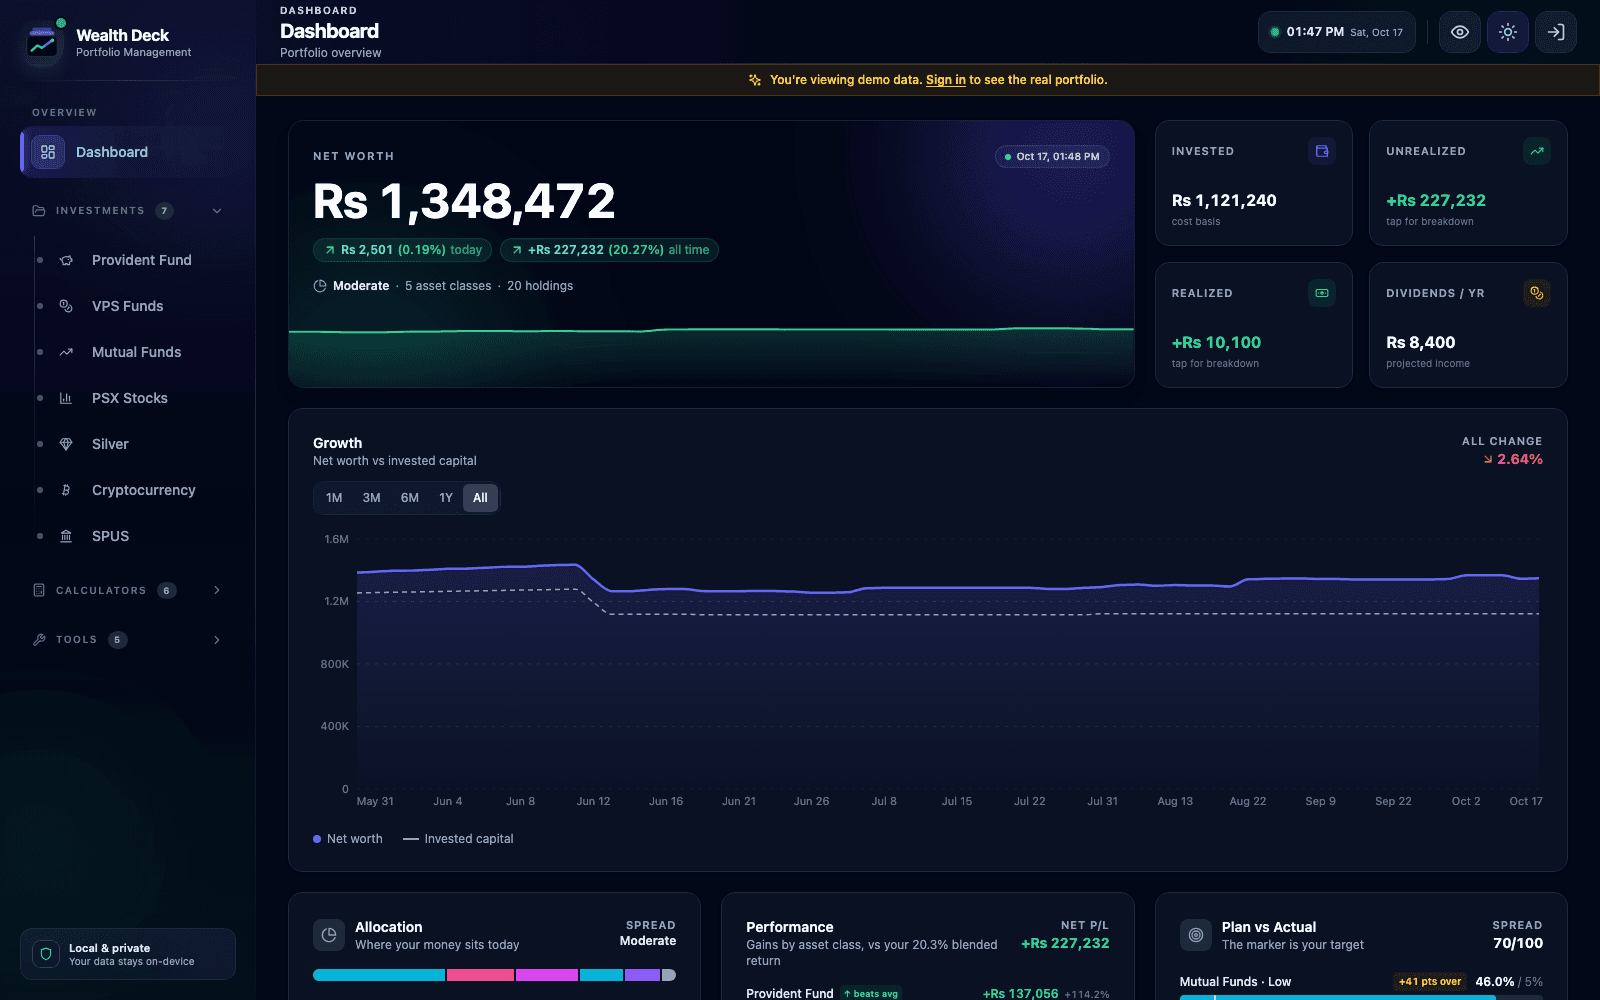This screenshot has height=1000, width=1600.
Task: Click the Mutual Funds trend icon
Action: (x=66, y=352)
